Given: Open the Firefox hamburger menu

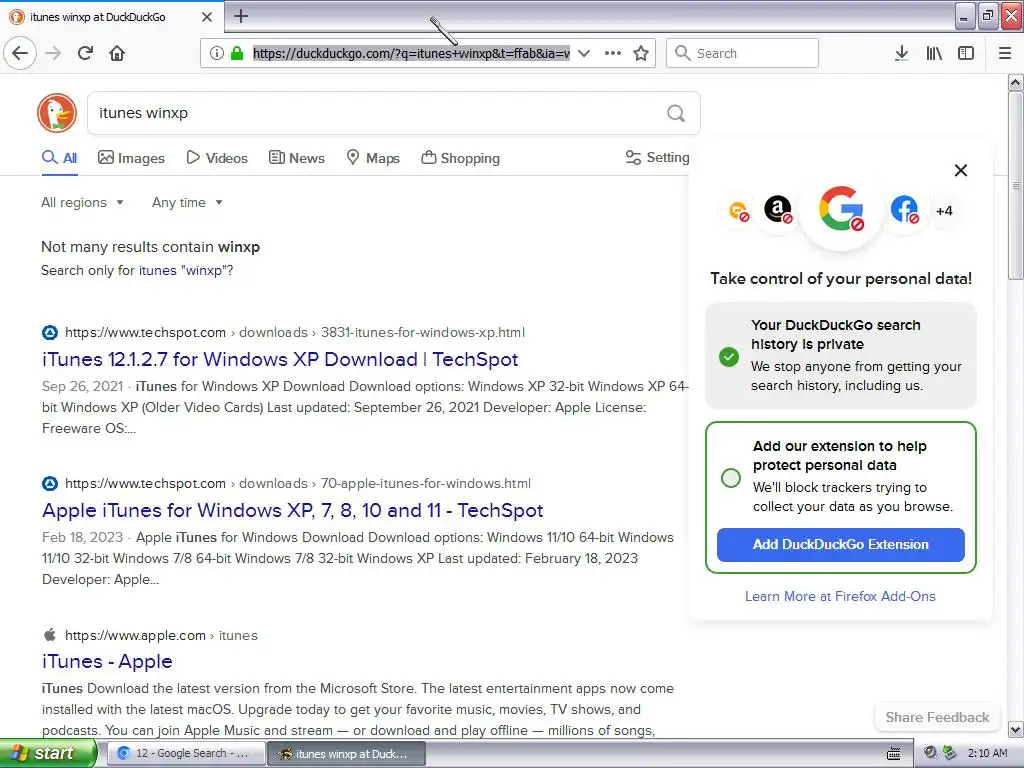Looking at the screenshot, I should coord(1005,53).
